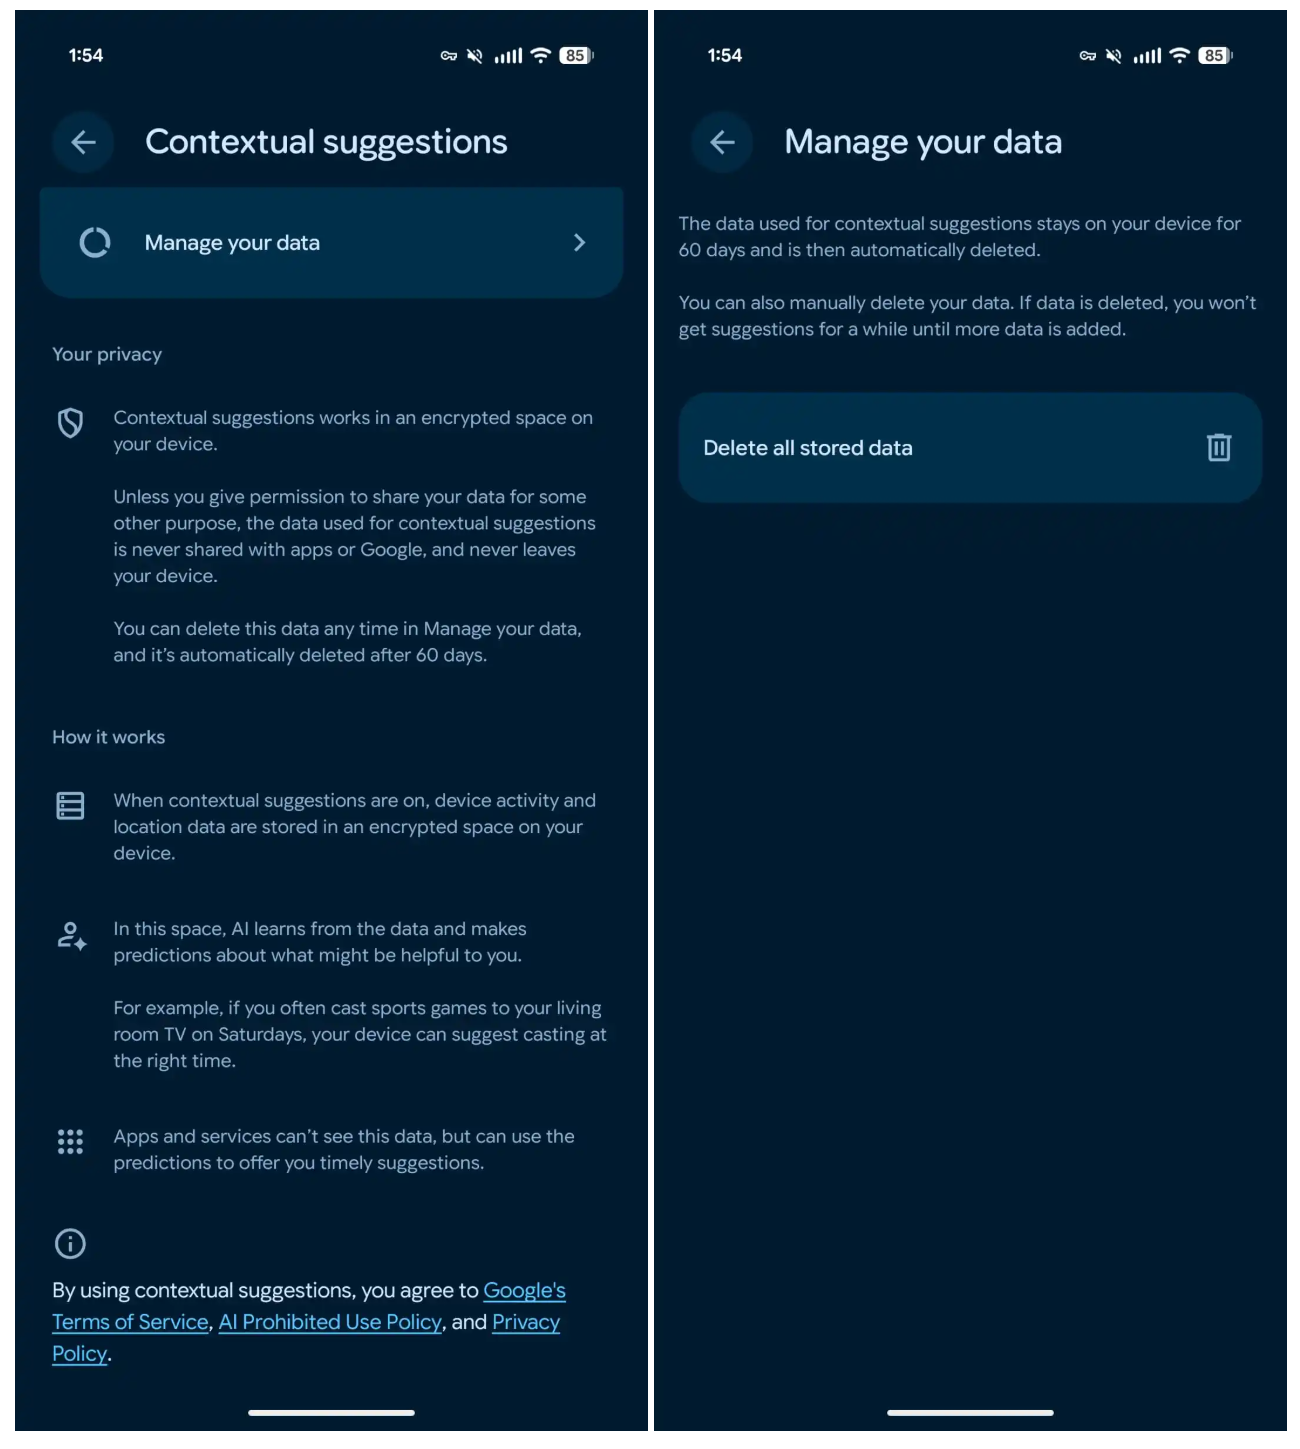Viewport: 1300px width, 1449px height.
Task: Tap the VPN key icon in right status bar
Action: [x=1088, y=56]
